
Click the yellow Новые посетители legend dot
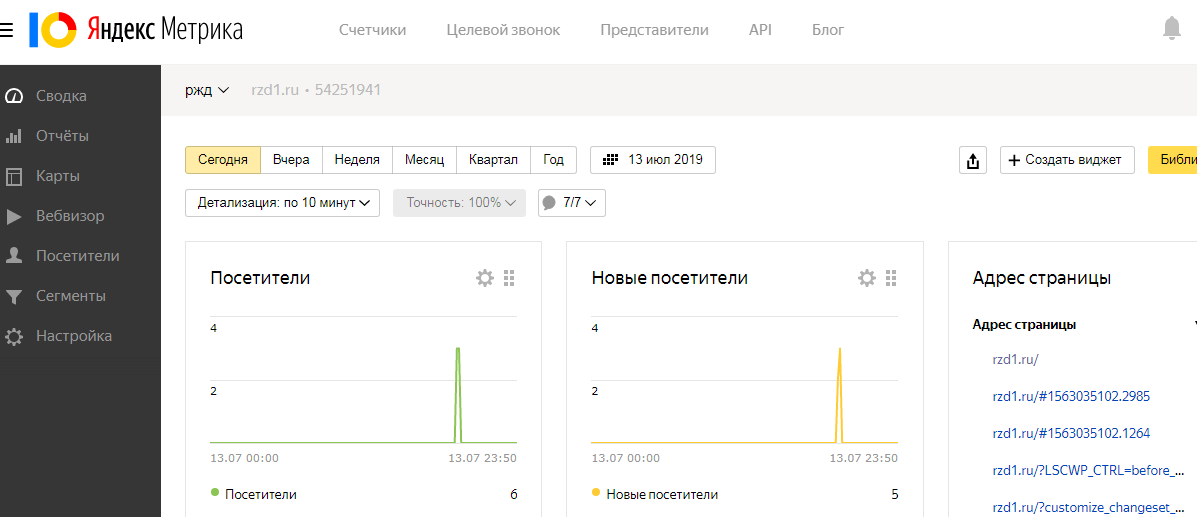(596, 493)
